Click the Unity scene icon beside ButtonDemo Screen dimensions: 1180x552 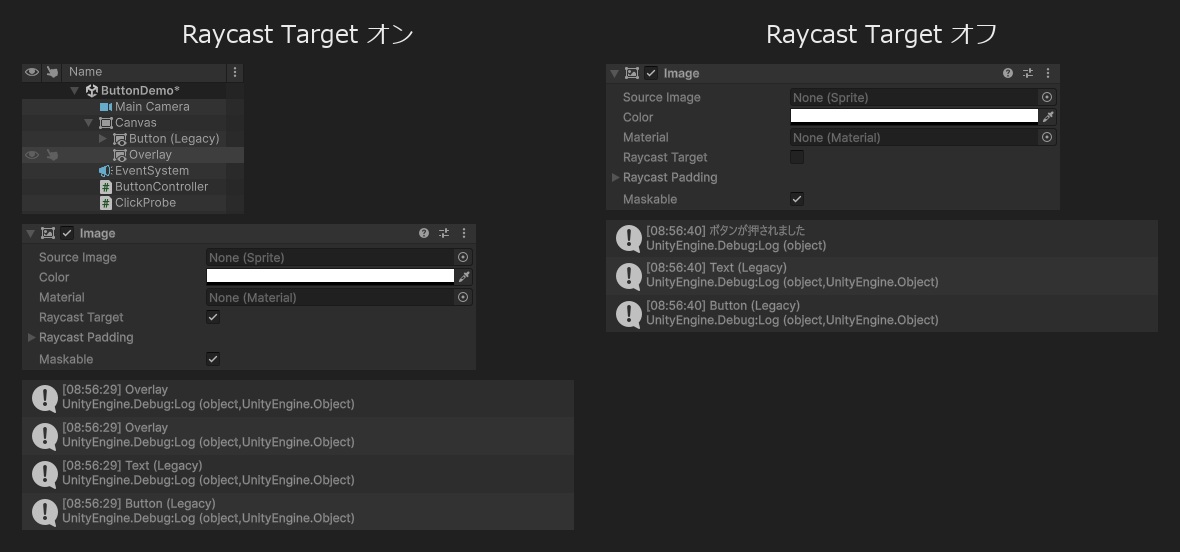(x=92, y=91)
